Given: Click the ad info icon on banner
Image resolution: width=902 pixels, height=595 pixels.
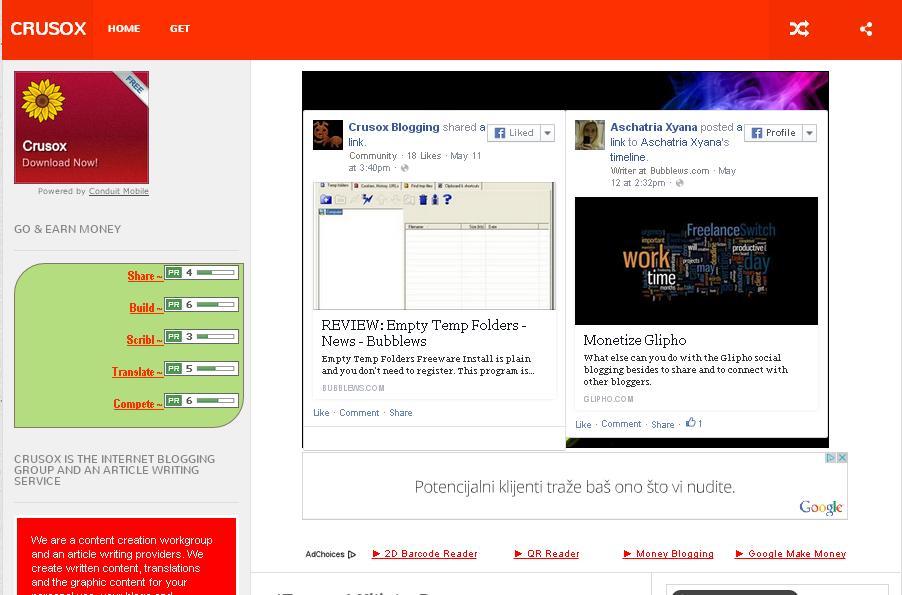Looking at the screenshot, I should pos(831,458).
